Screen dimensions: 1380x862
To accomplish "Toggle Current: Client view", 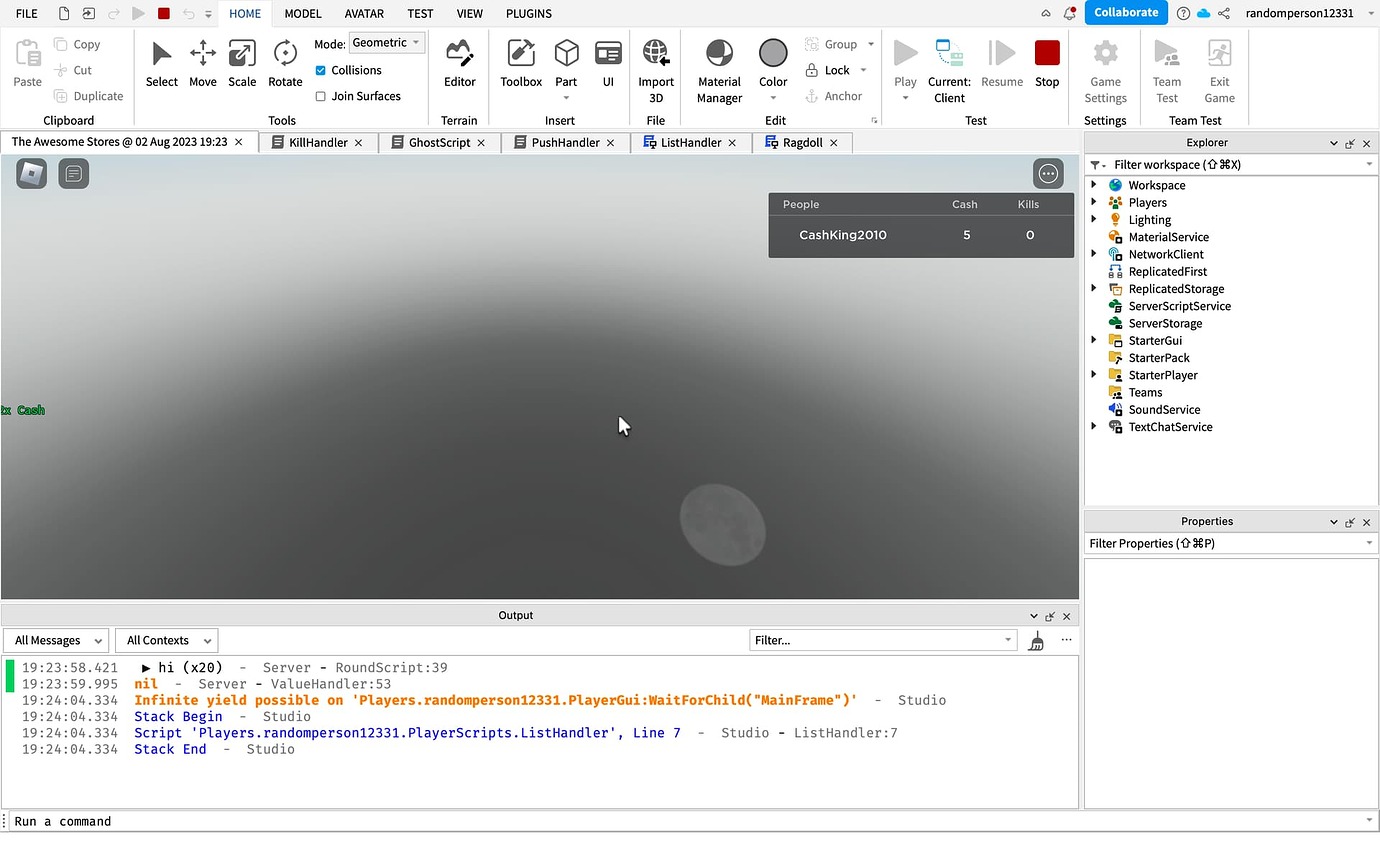I will tap(949, 71).
